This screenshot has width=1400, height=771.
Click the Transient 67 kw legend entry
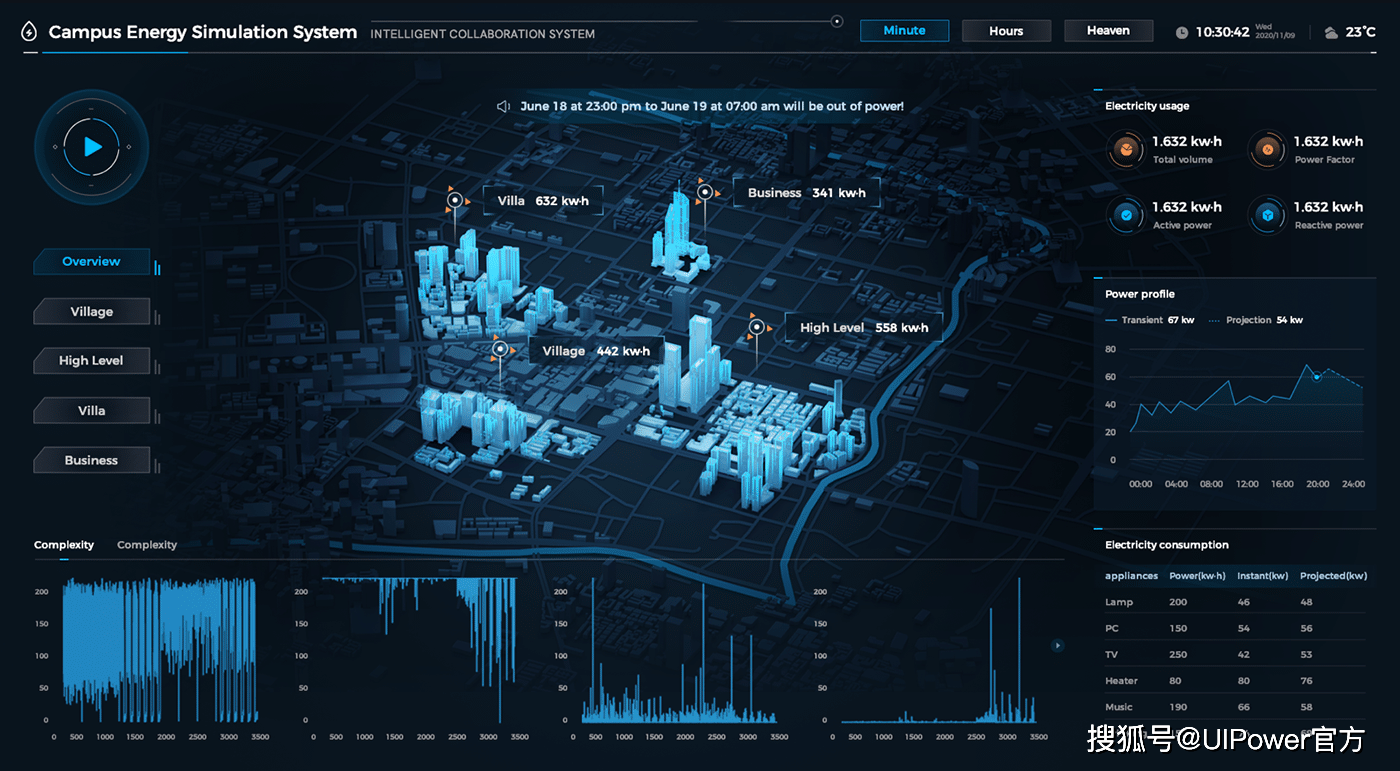tap(1150, 320)
